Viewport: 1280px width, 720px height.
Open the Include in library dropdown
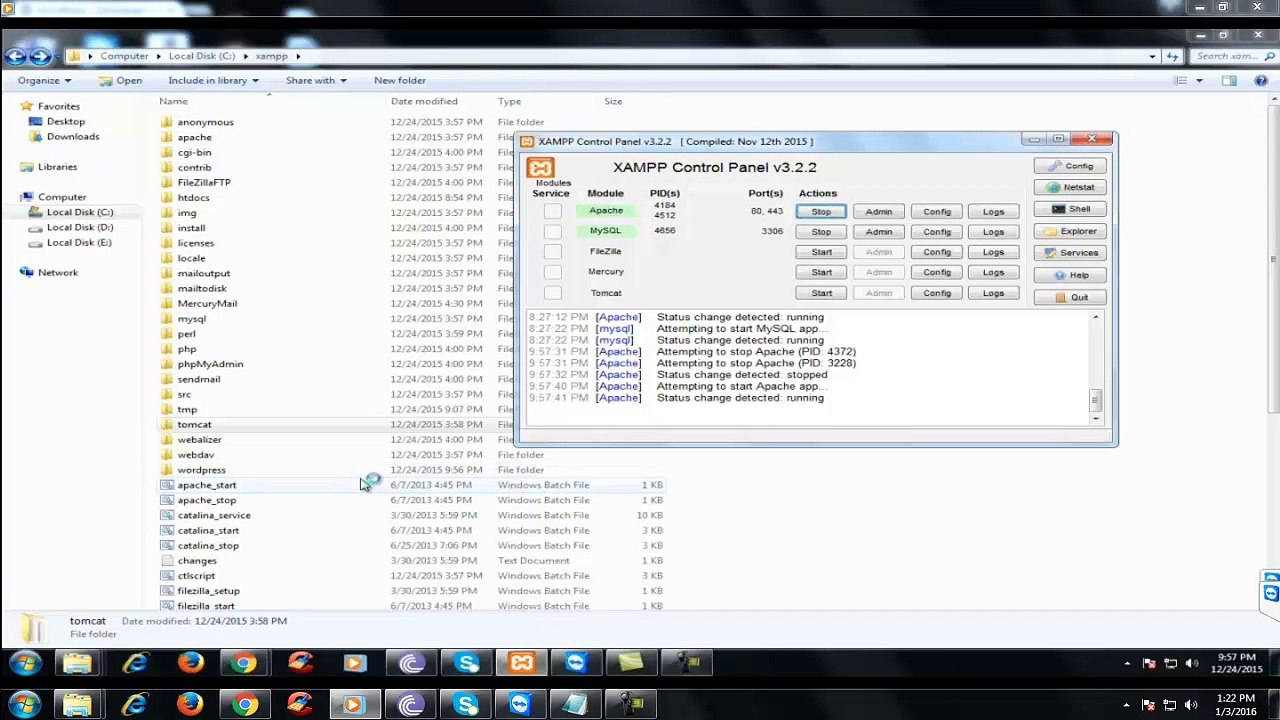coord(213,80)
